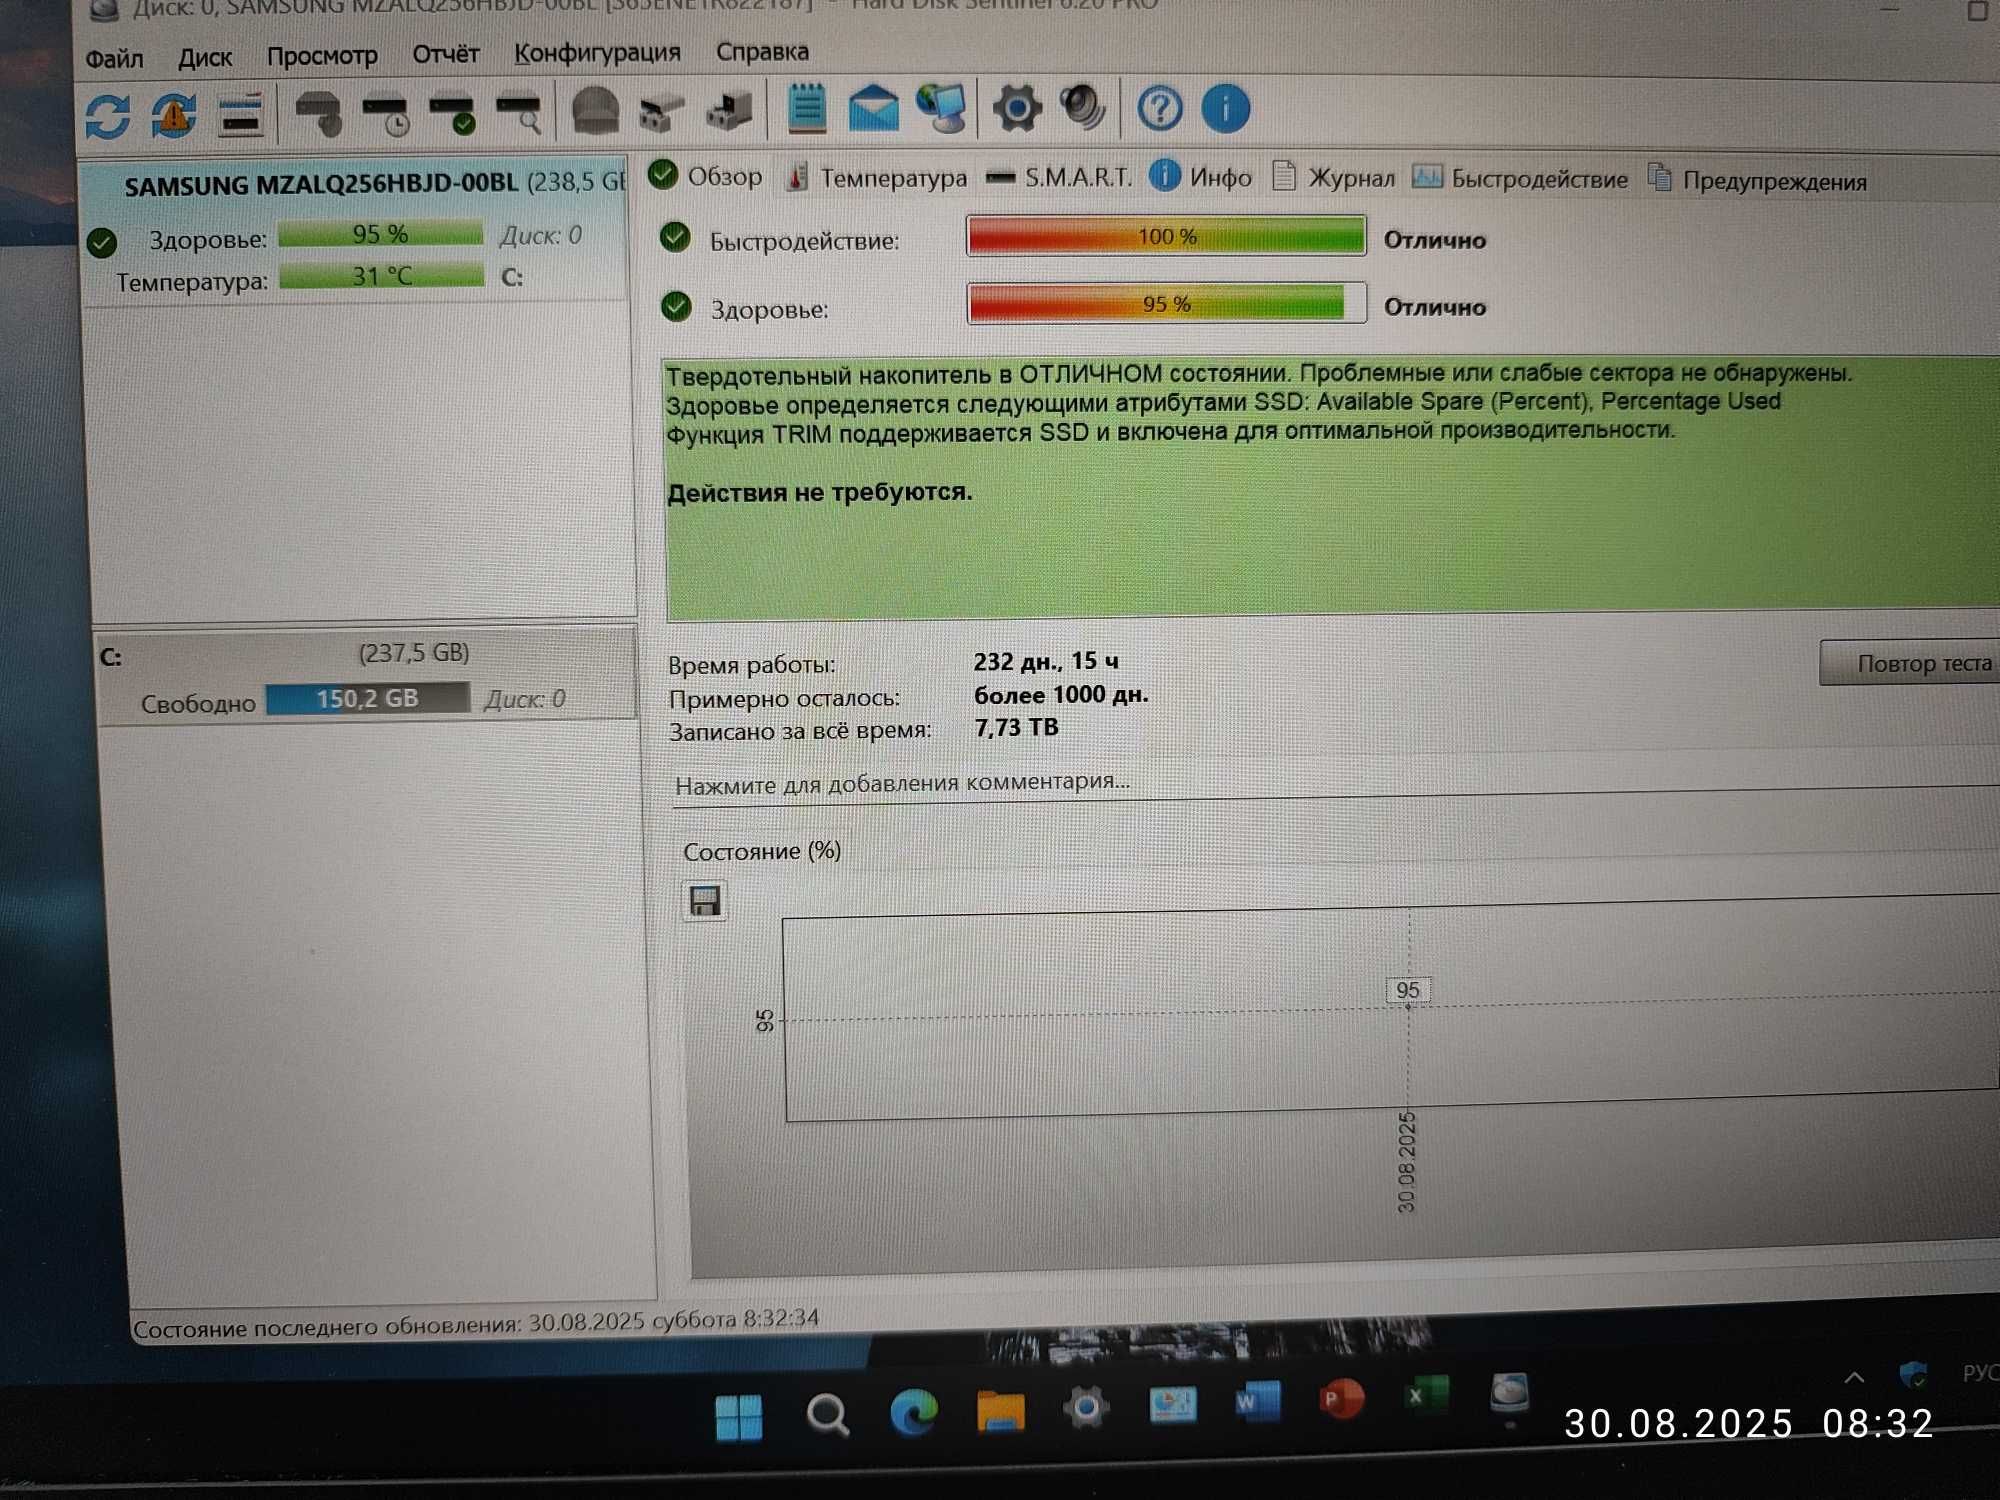Click the sidebar Здоровье 95 % bar

tap(381, 234)
